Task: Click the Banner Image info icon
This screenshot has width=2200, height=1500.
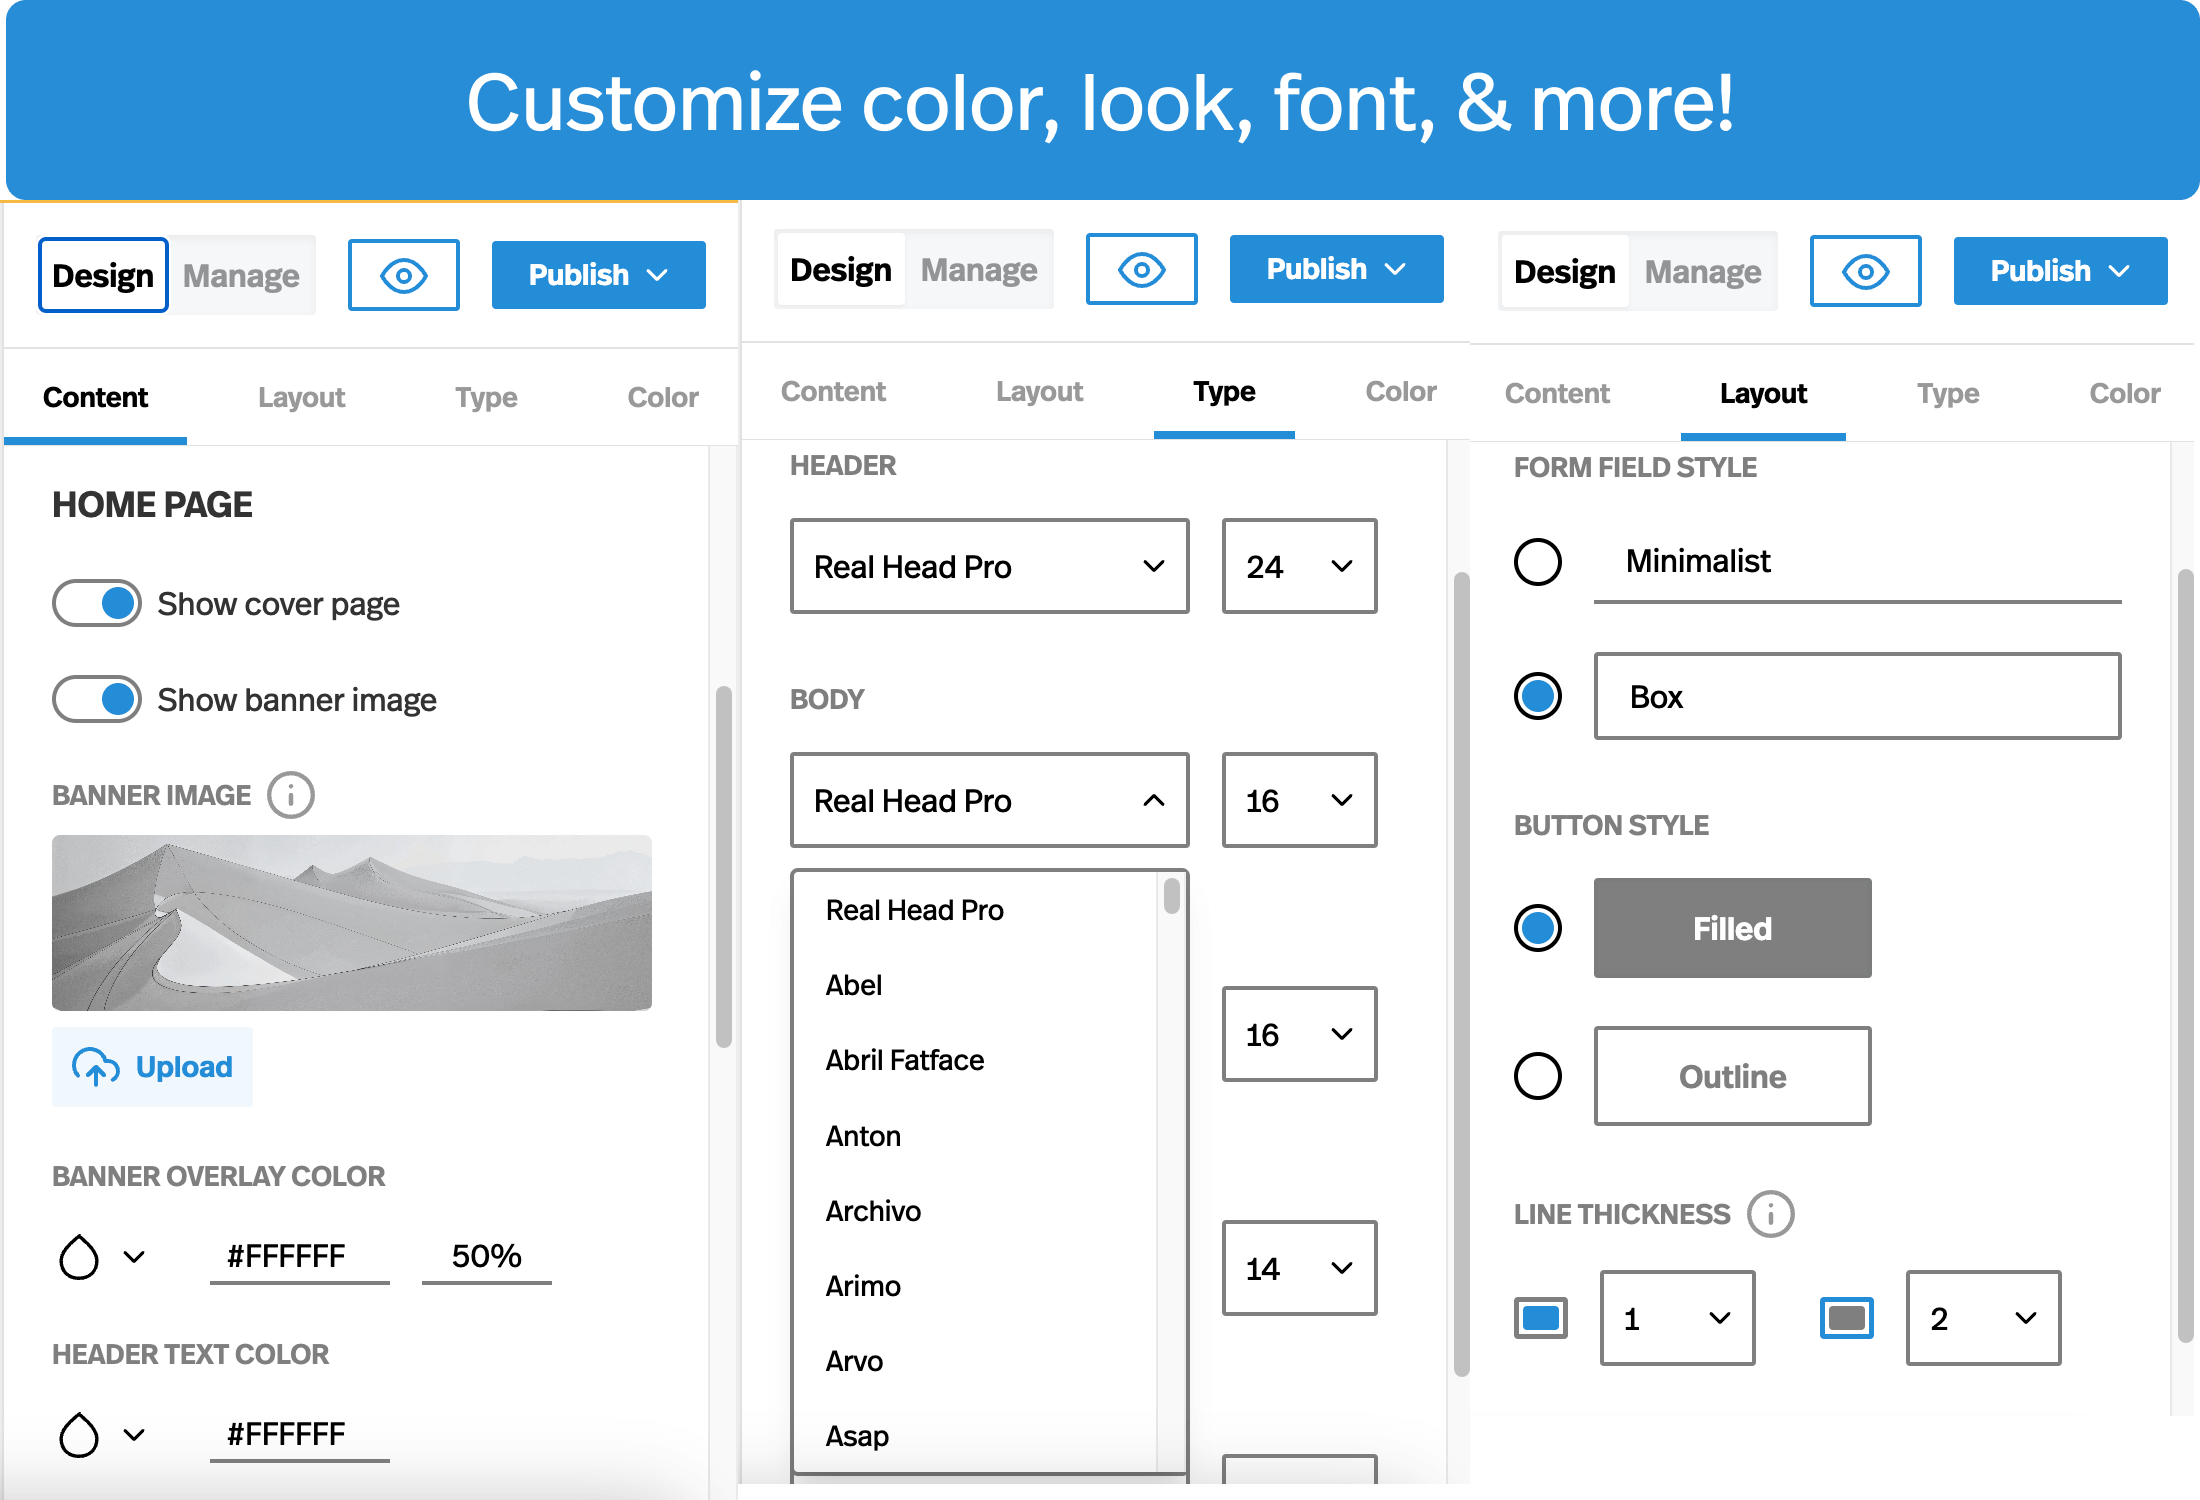Action: pos(291,796)
